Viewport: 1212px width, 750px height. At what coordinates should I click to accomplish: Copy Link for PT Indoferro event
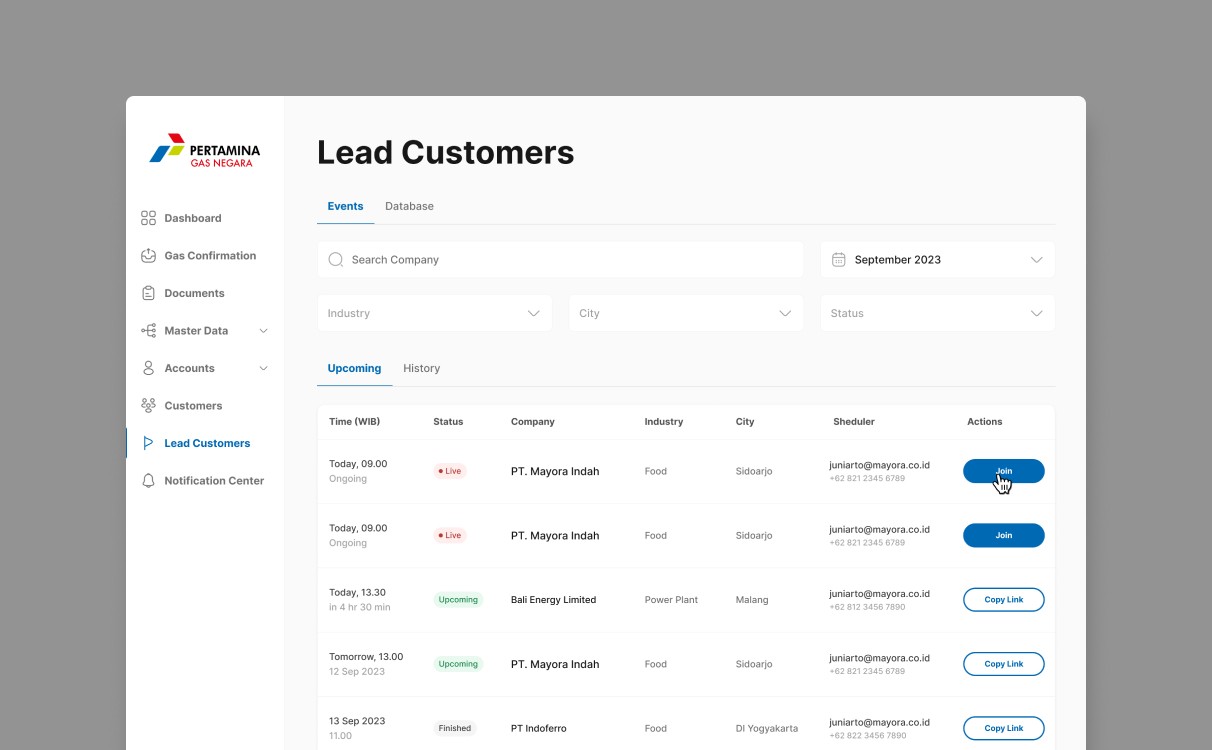click(x=1004, y=728)
